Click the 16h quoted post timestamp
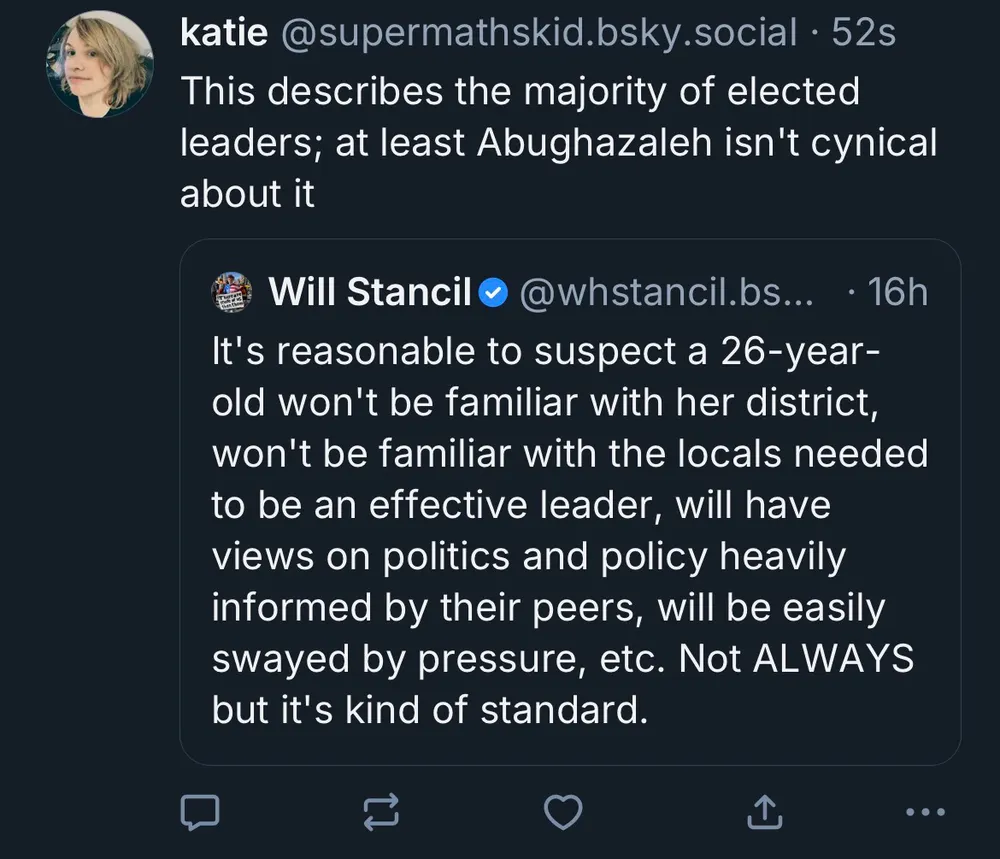 (x=898, y=292)
